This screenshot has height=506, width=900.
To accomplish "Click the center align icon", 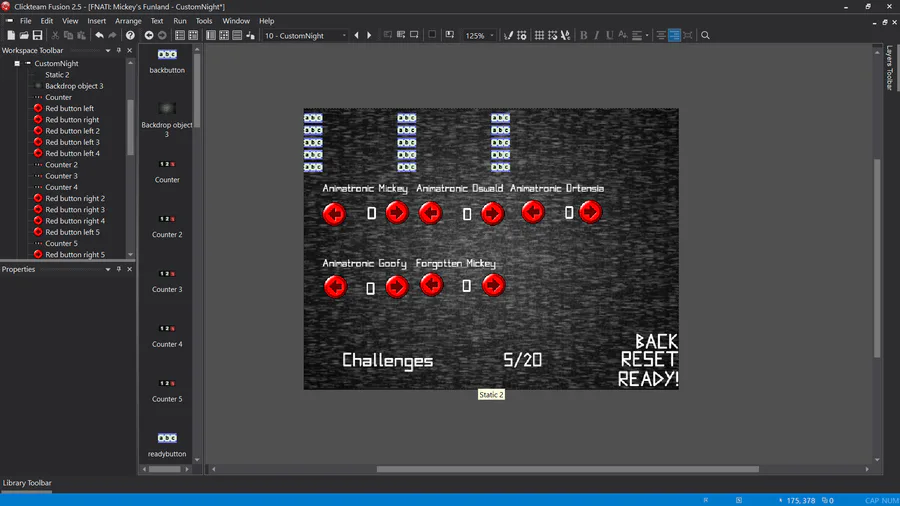I will 661,36.
